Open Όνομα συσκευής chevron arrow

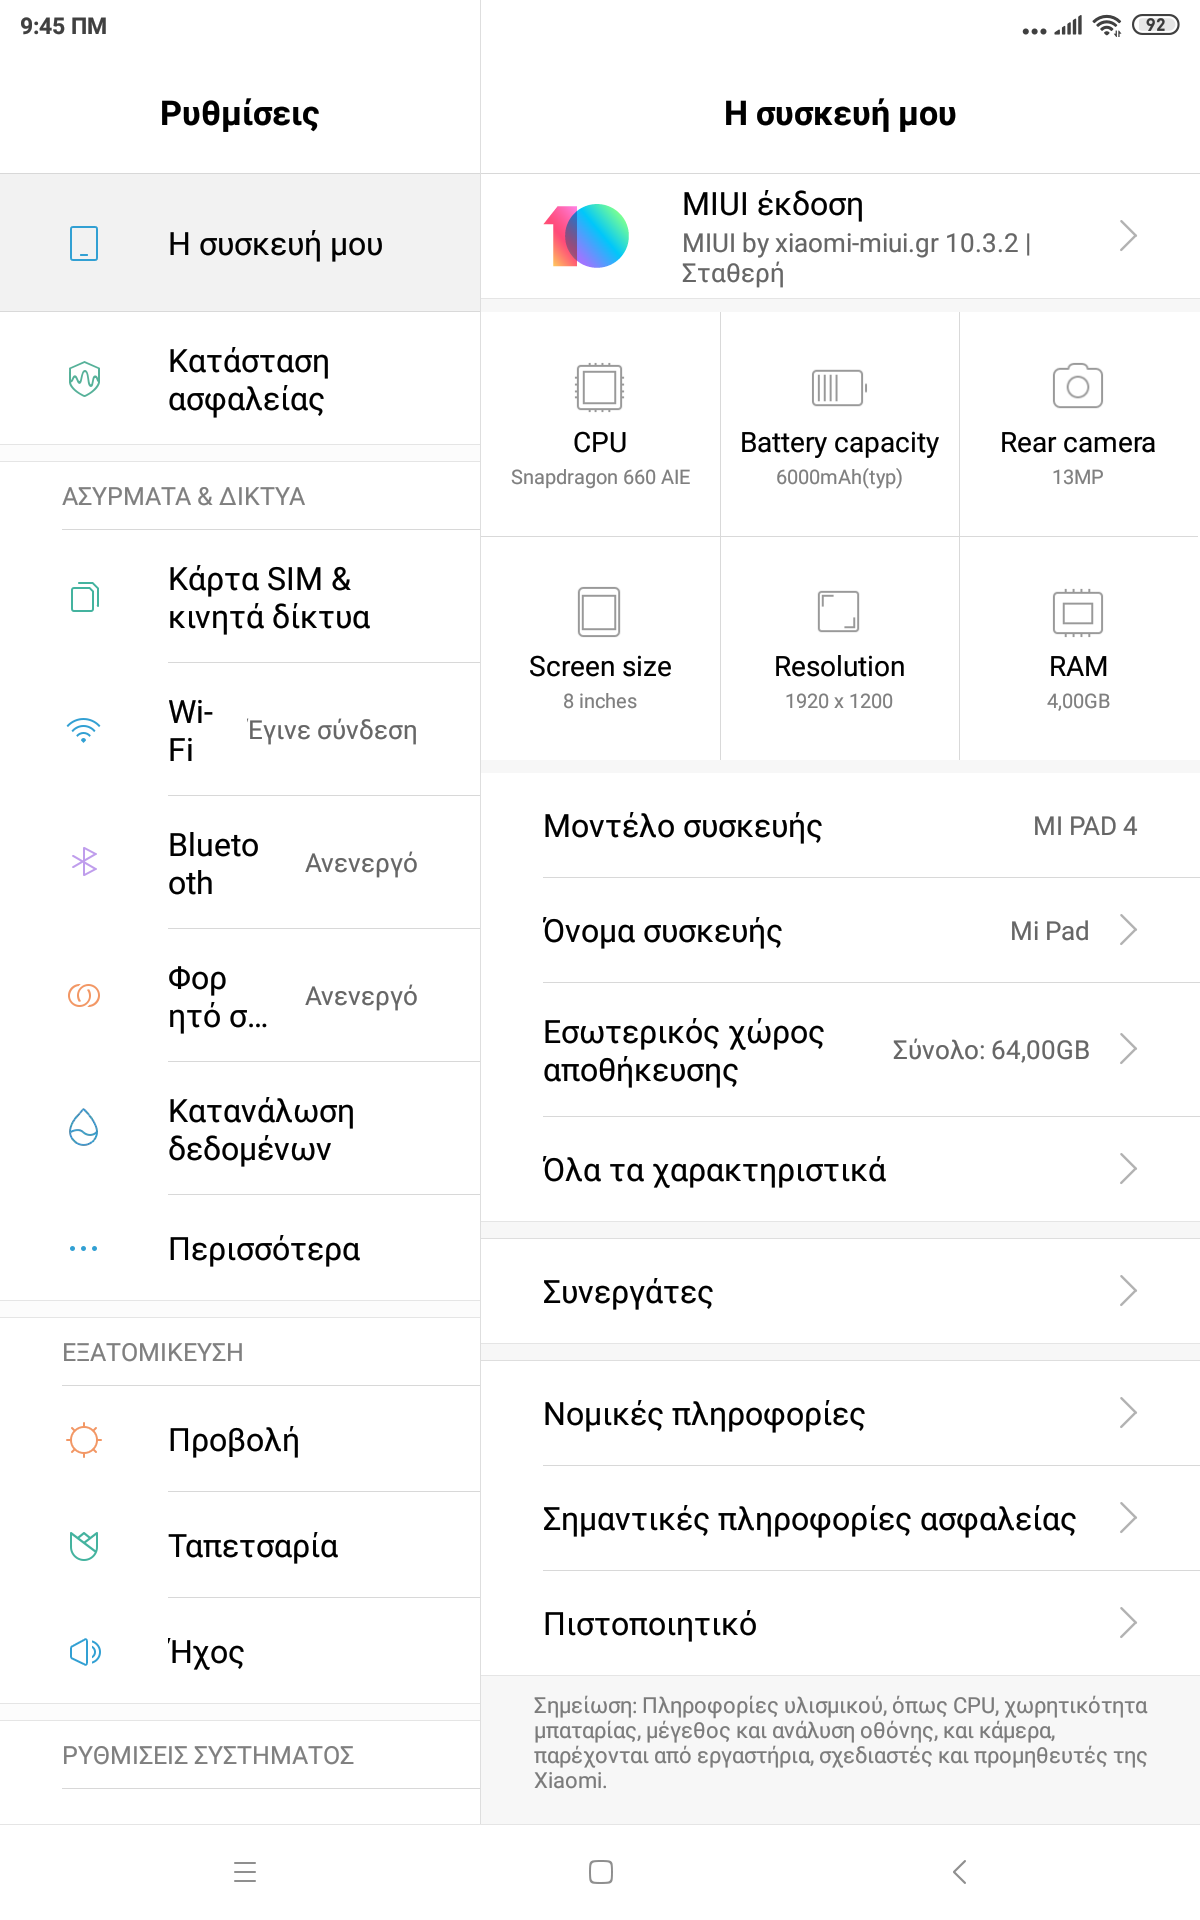tap(1128, 930)
